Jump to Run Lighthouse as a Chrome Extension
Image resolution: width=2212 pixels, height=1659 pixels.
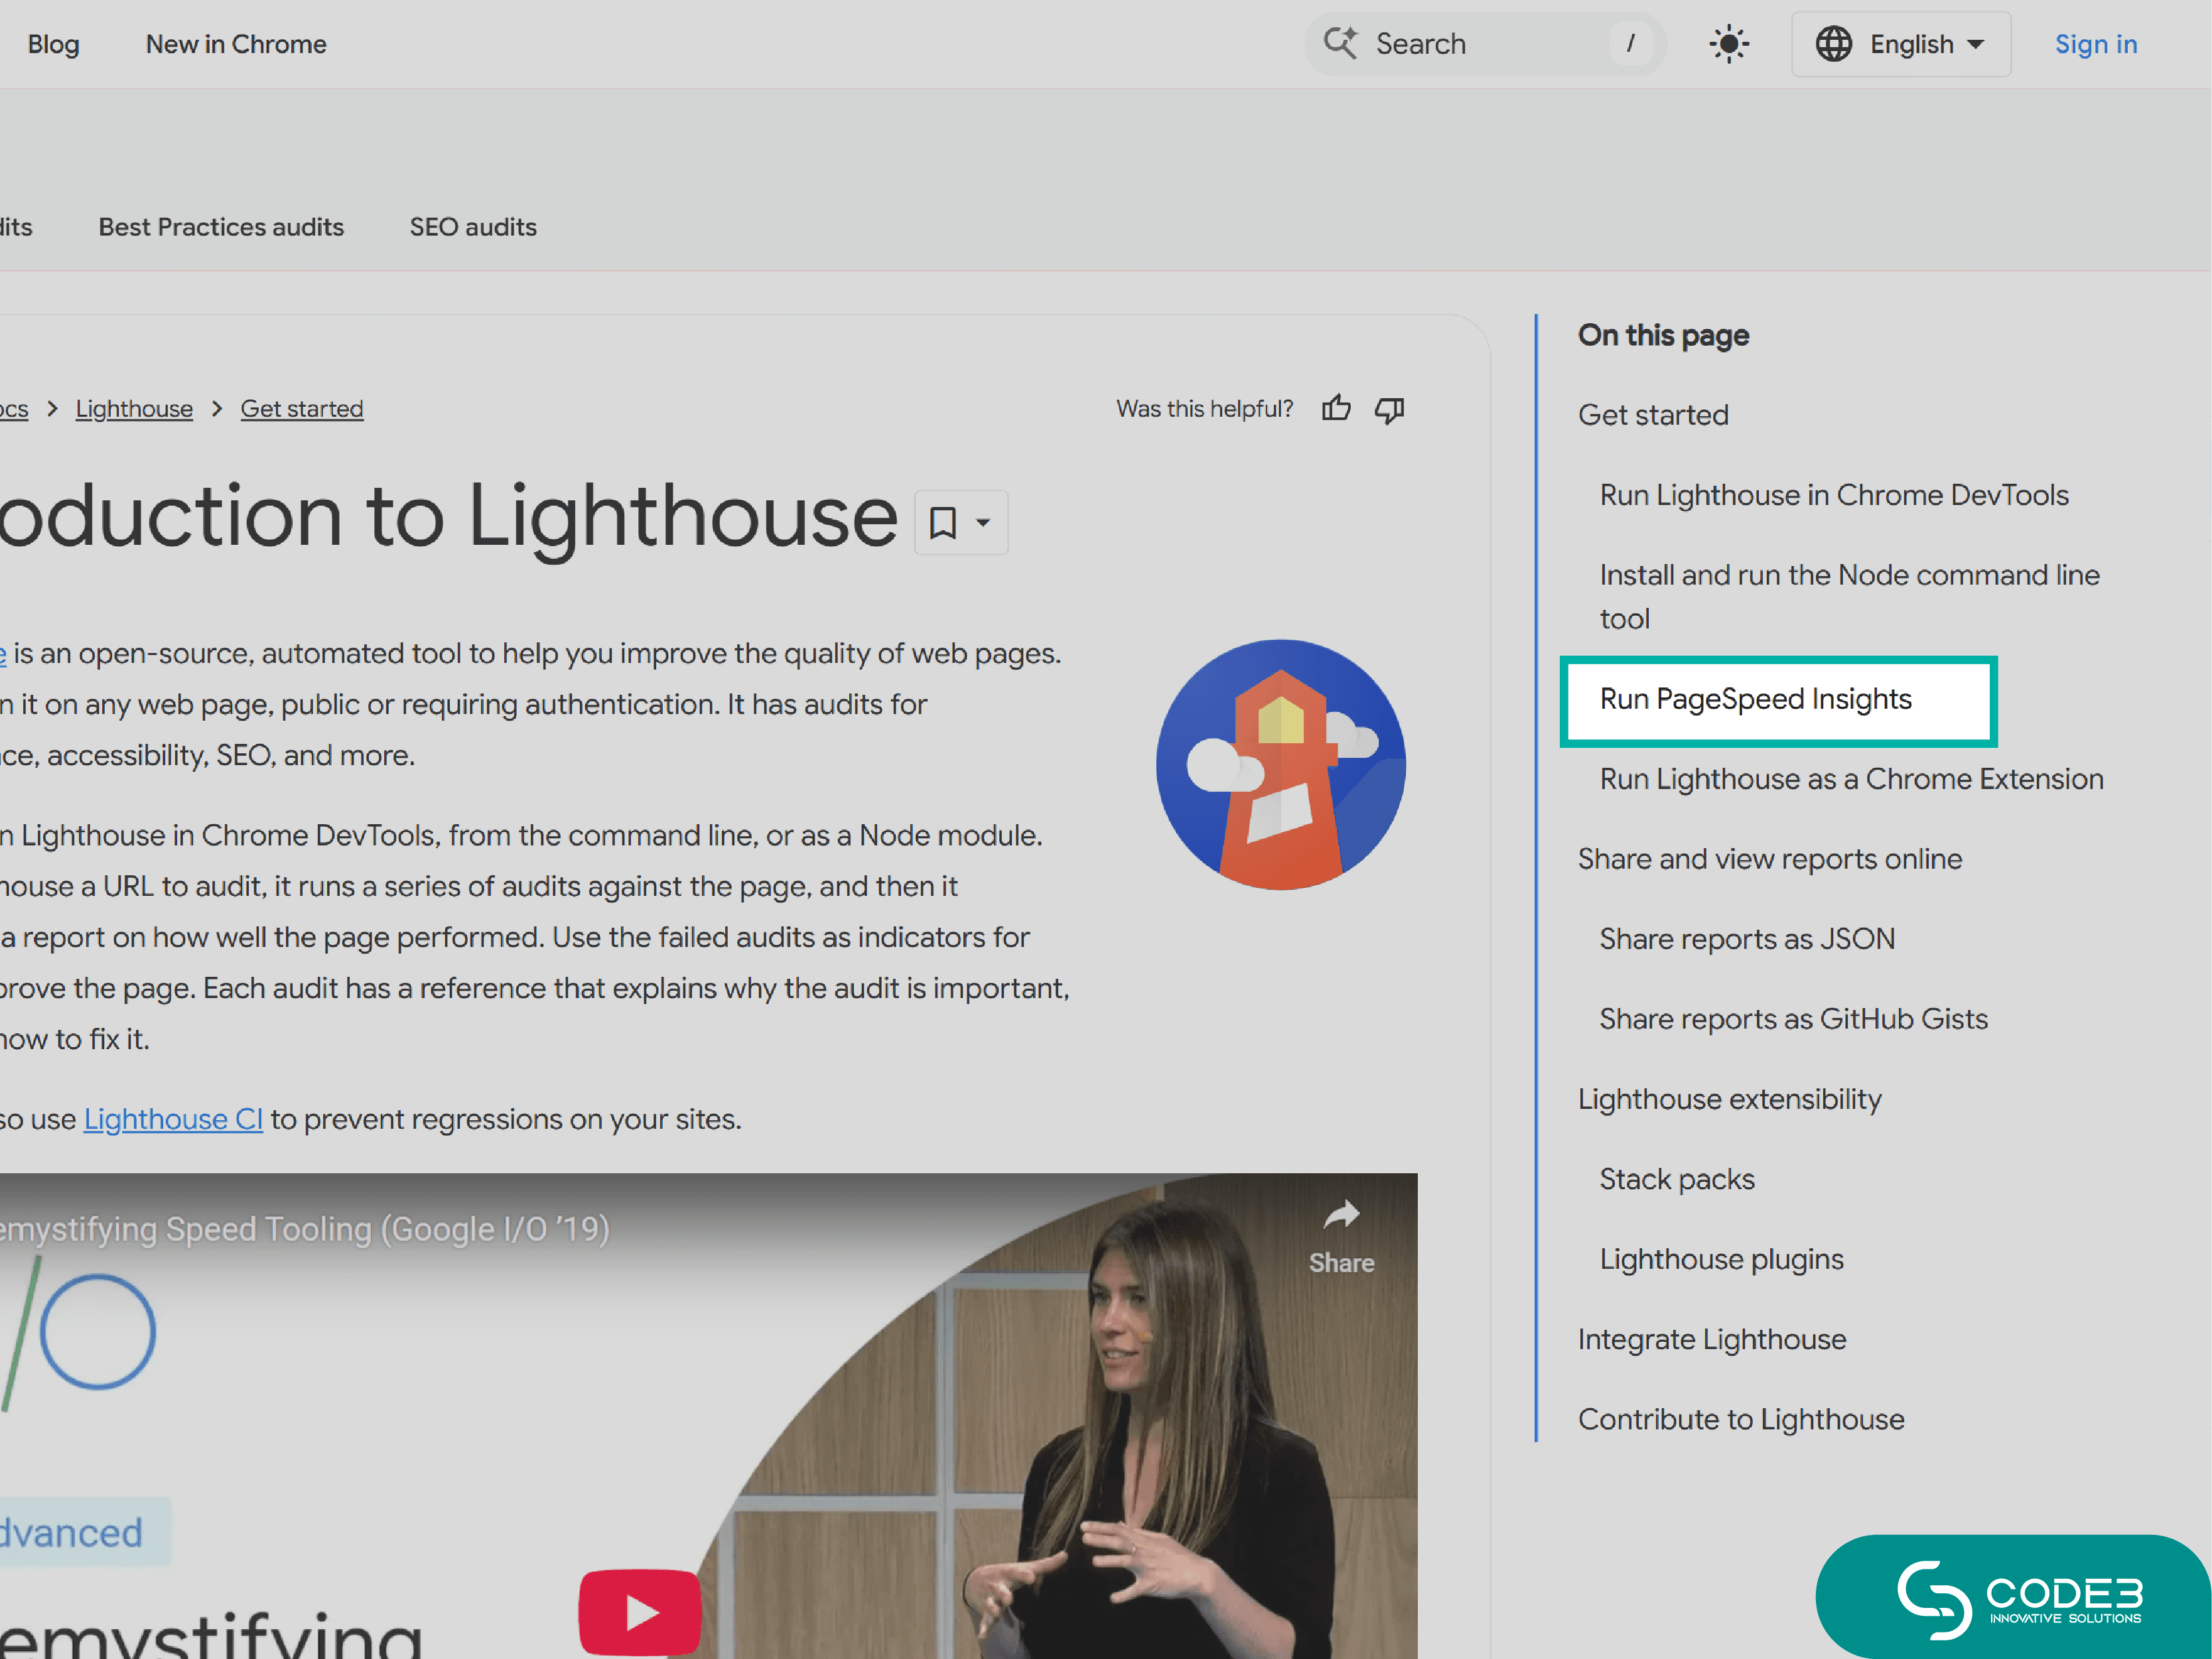(x=1851, y=779)
